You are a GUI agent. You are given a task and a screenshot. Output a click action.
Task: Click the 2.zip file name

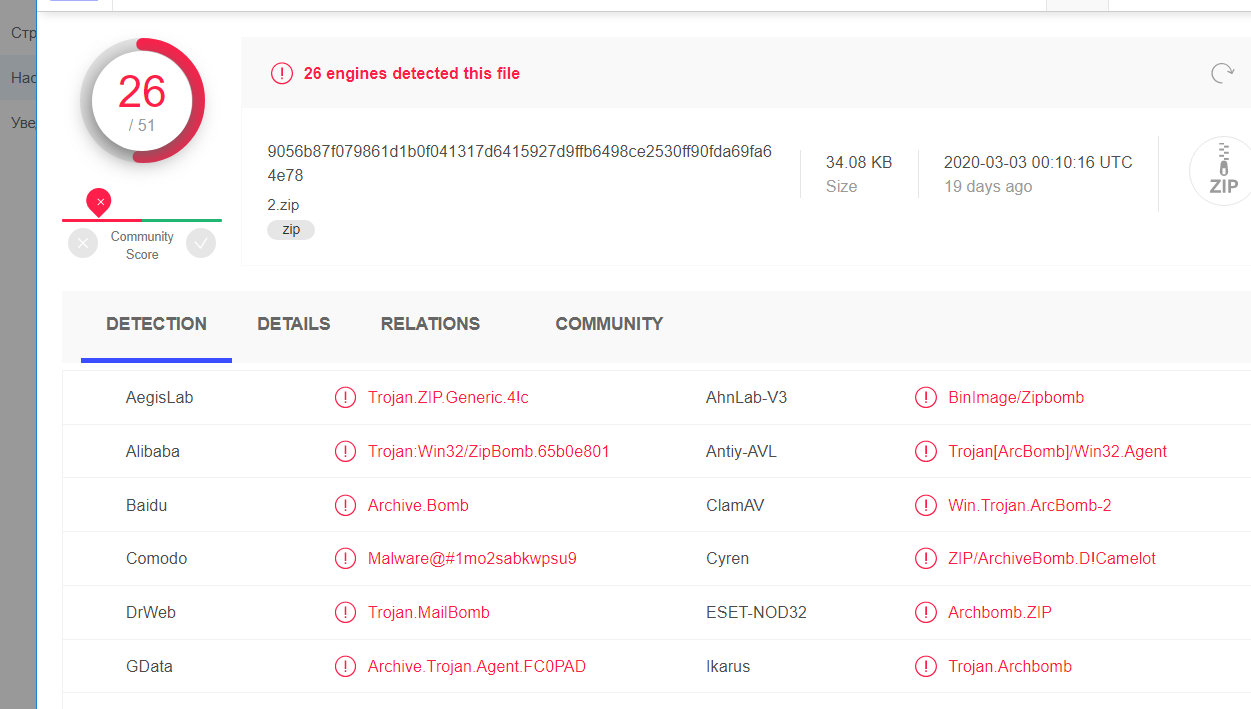pyautogui.click(x=283, y=205)
